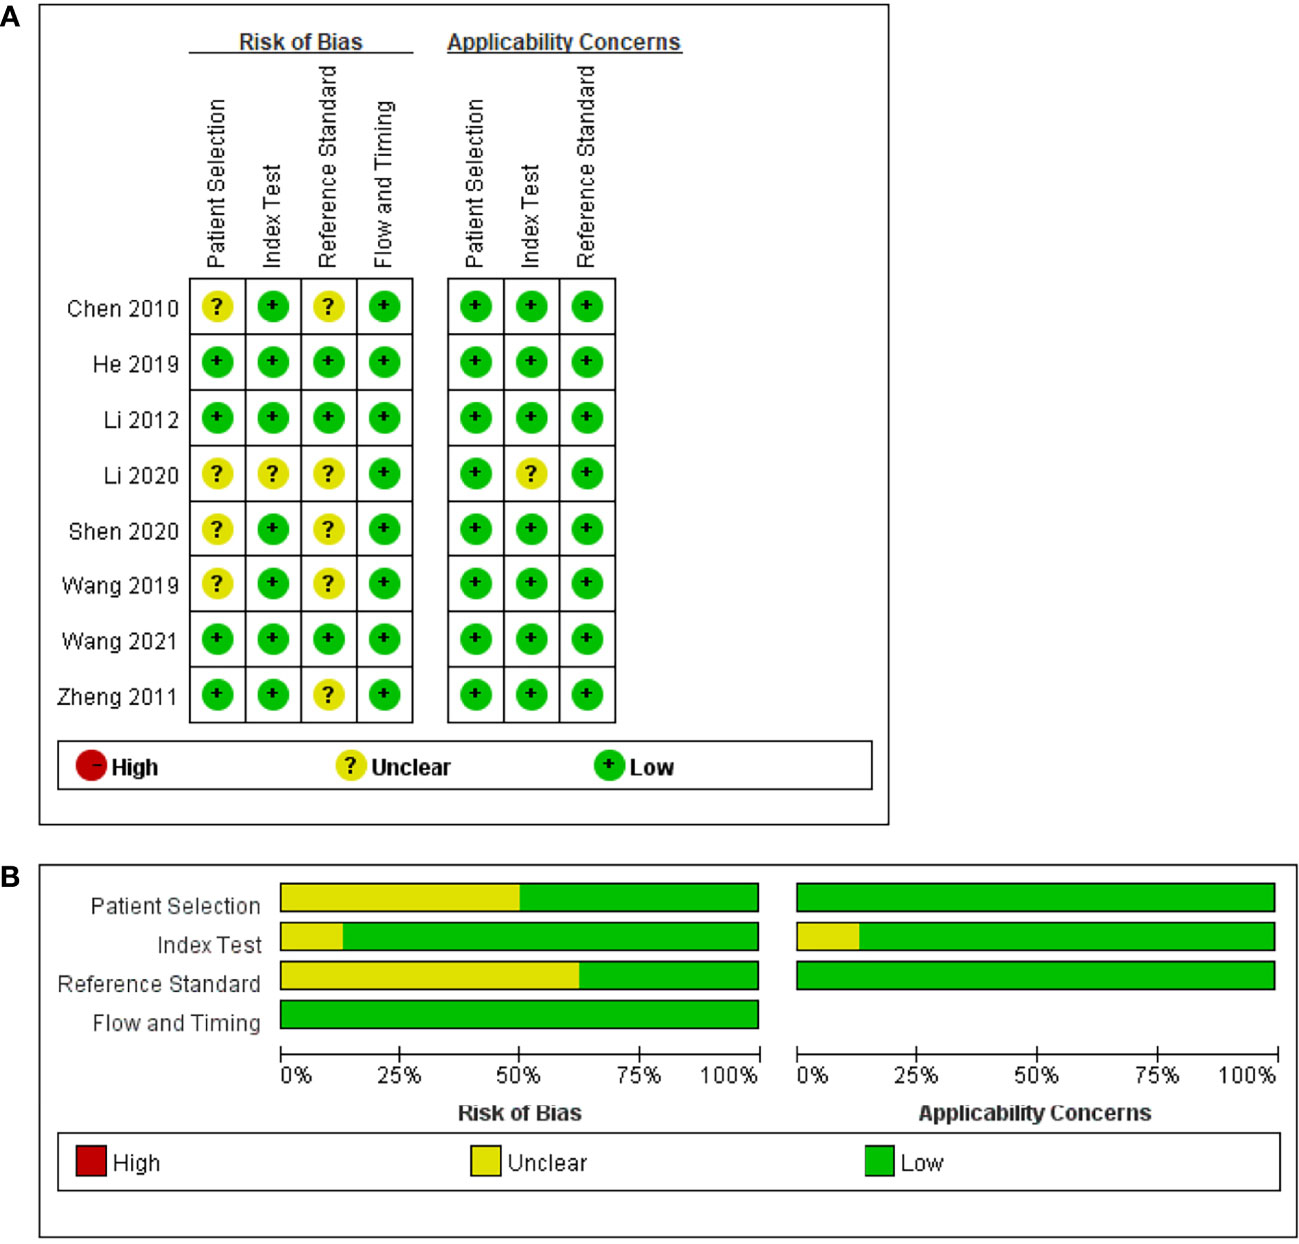Select Wang 2021's Flow and Timing low icon

385,639
